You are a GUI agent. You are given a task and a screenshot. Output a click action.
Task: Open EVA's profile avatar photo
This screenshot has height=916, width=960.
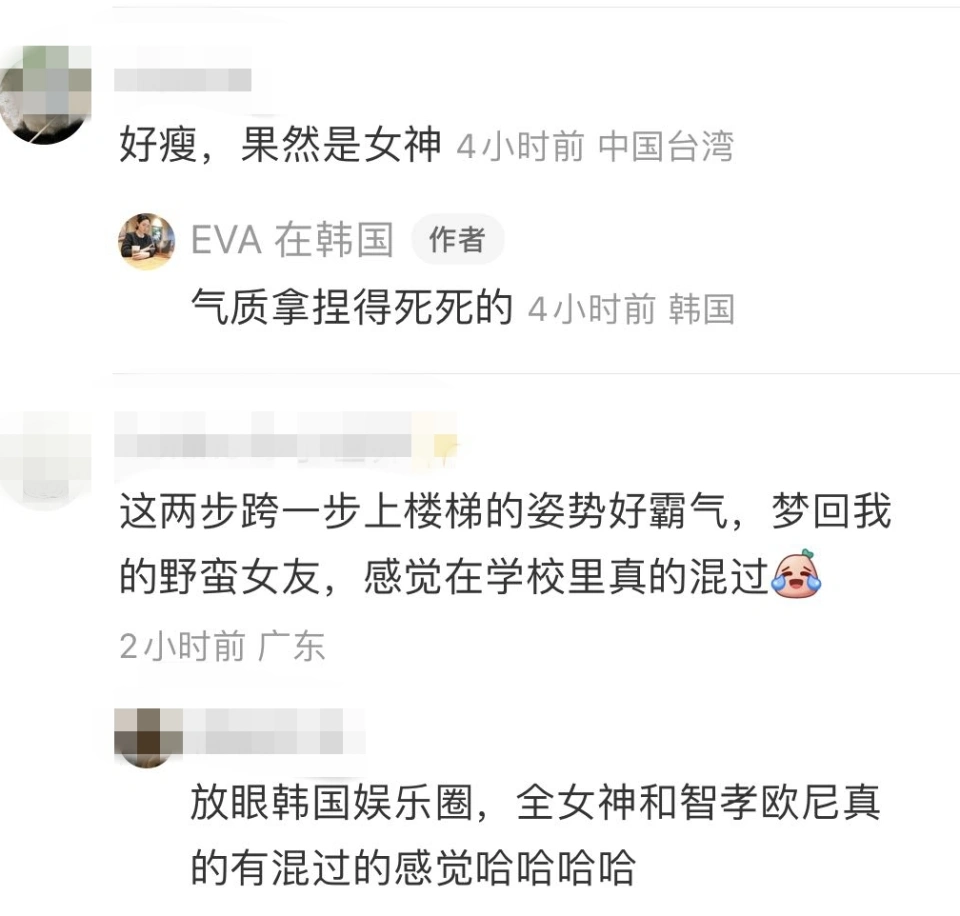146,241
